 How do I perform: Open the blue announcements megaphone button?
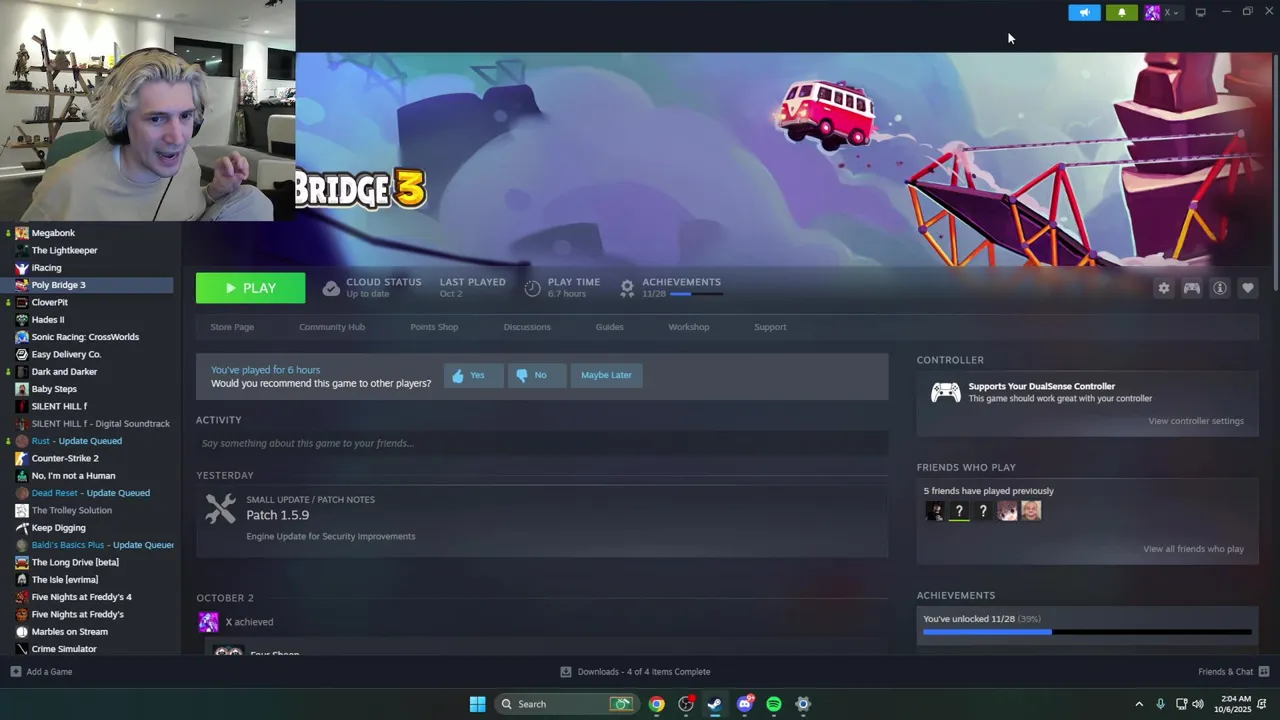click(1084, 12)
